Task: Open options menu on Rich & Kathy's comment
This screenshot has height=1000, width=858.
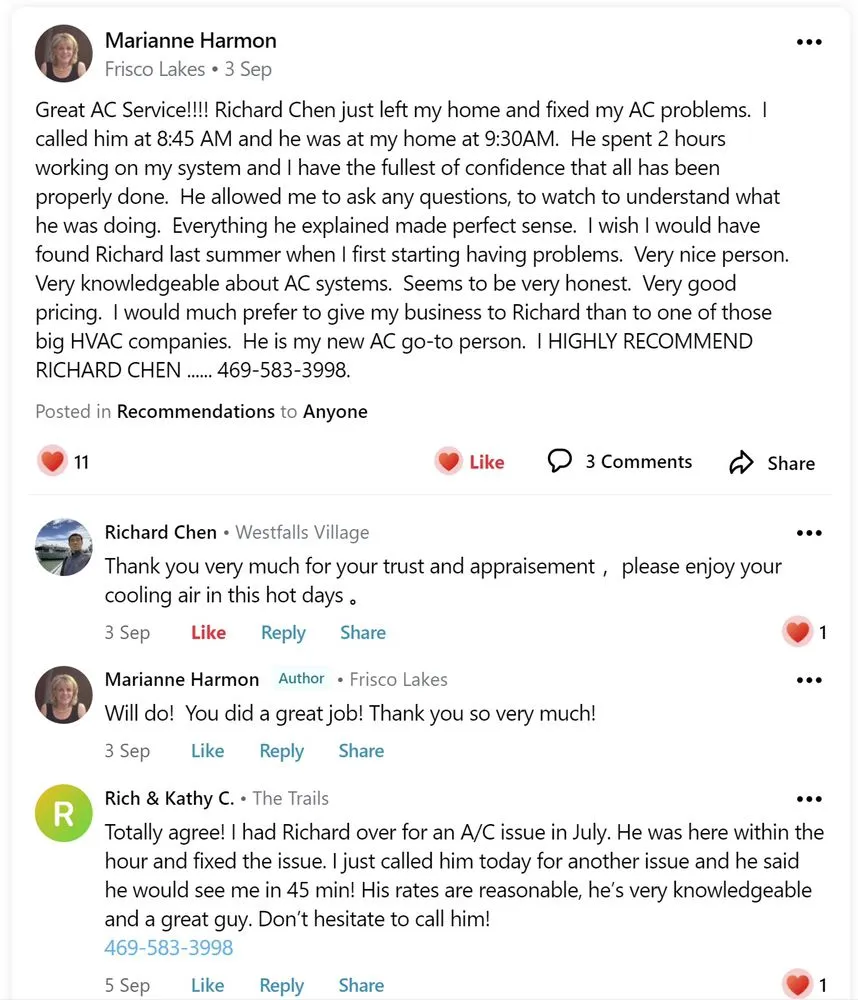Action: [808, 799]
